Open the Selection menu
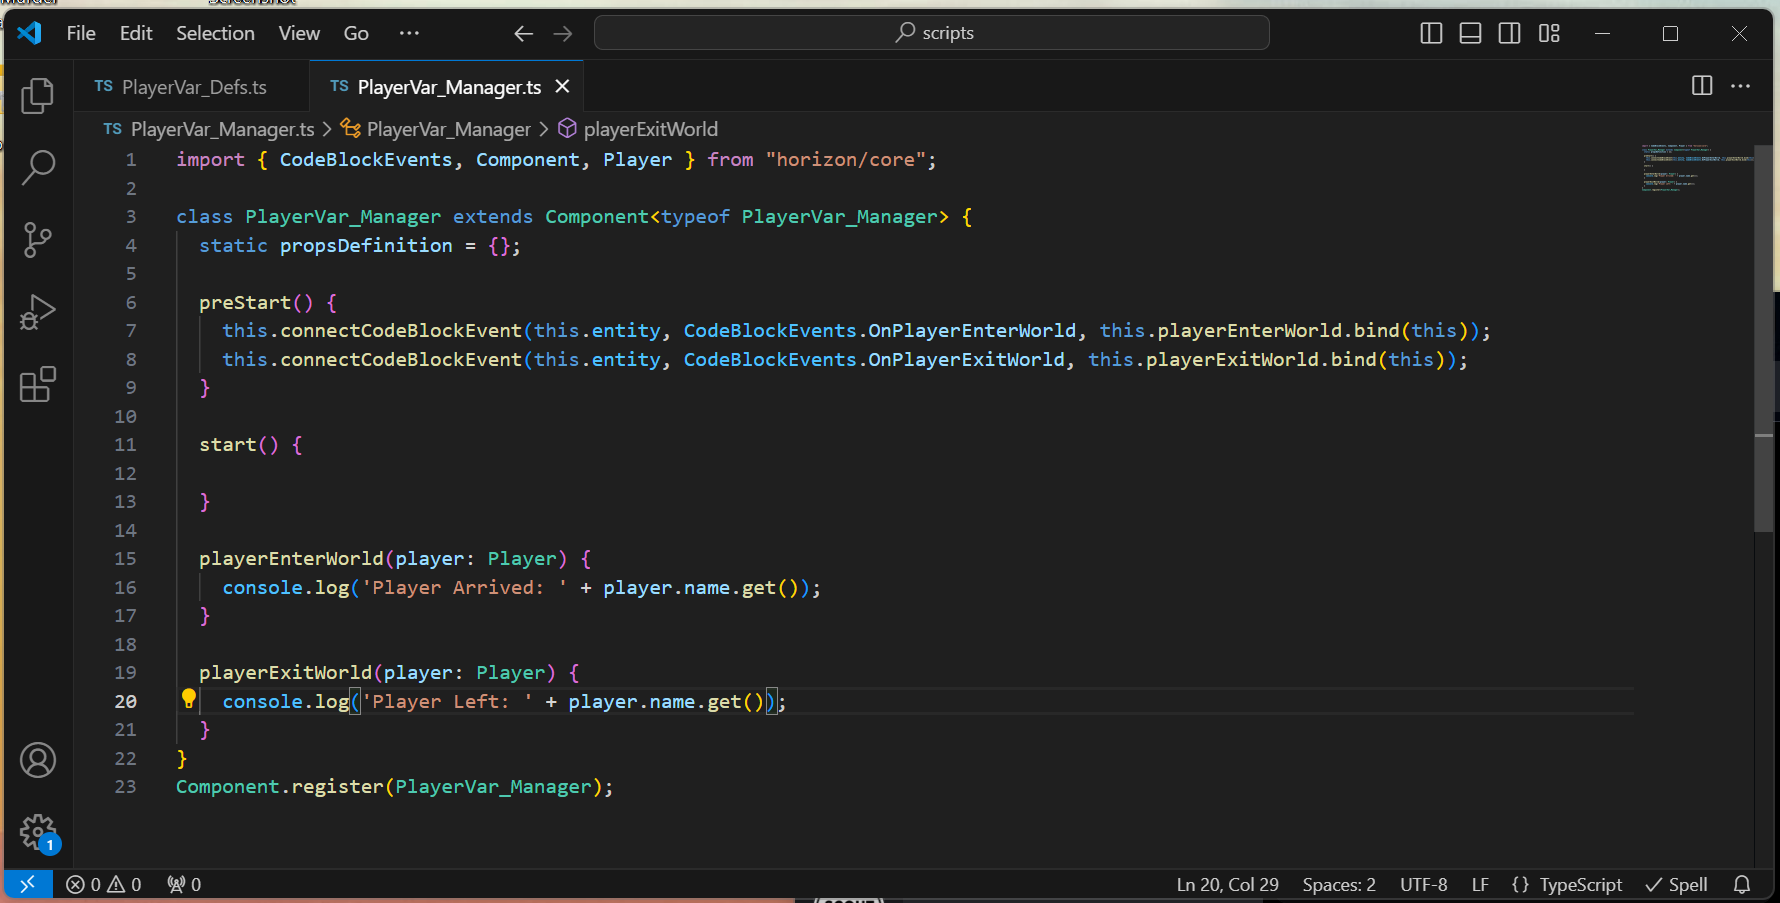The height and width of the screenshot is (903, 1780). (x=215, y=33)
